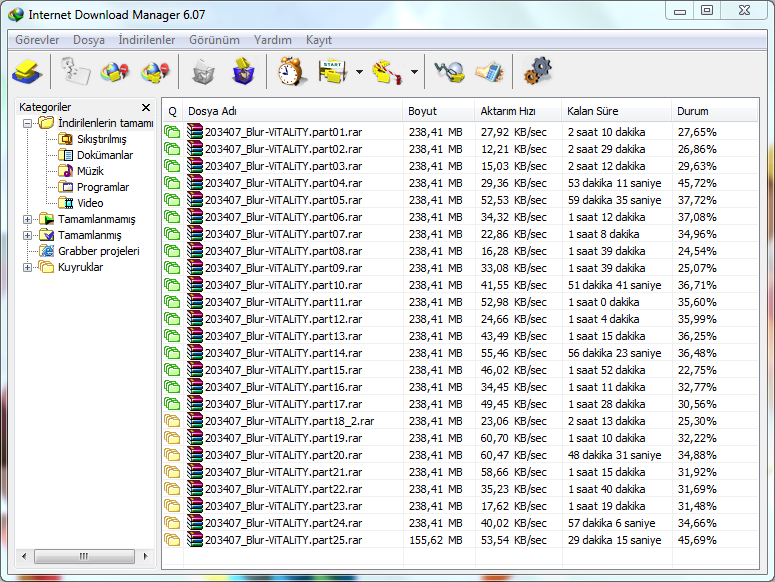Select file 203407_Blur-ViTALiTY.part15.rar
The width and height of the screenshot is (775, 582).
[283, 370]
